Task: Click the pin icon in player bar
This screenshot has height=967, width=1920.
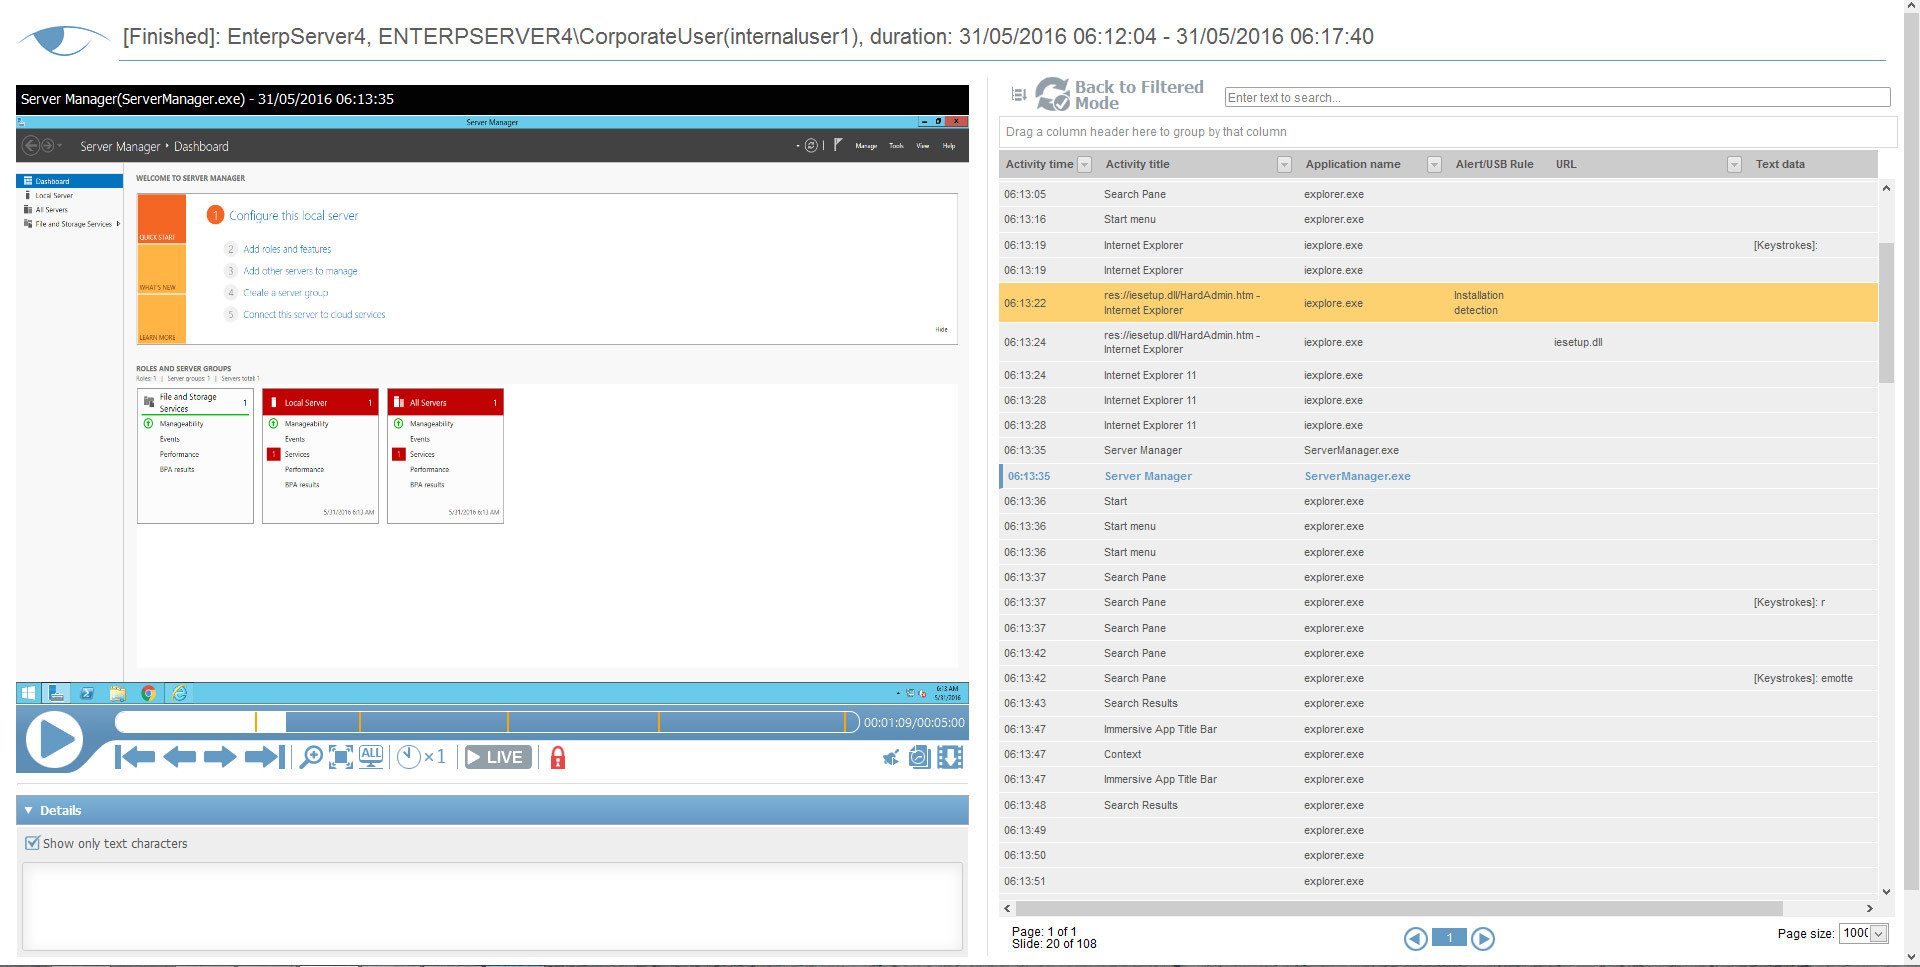Action: [891, 757]
